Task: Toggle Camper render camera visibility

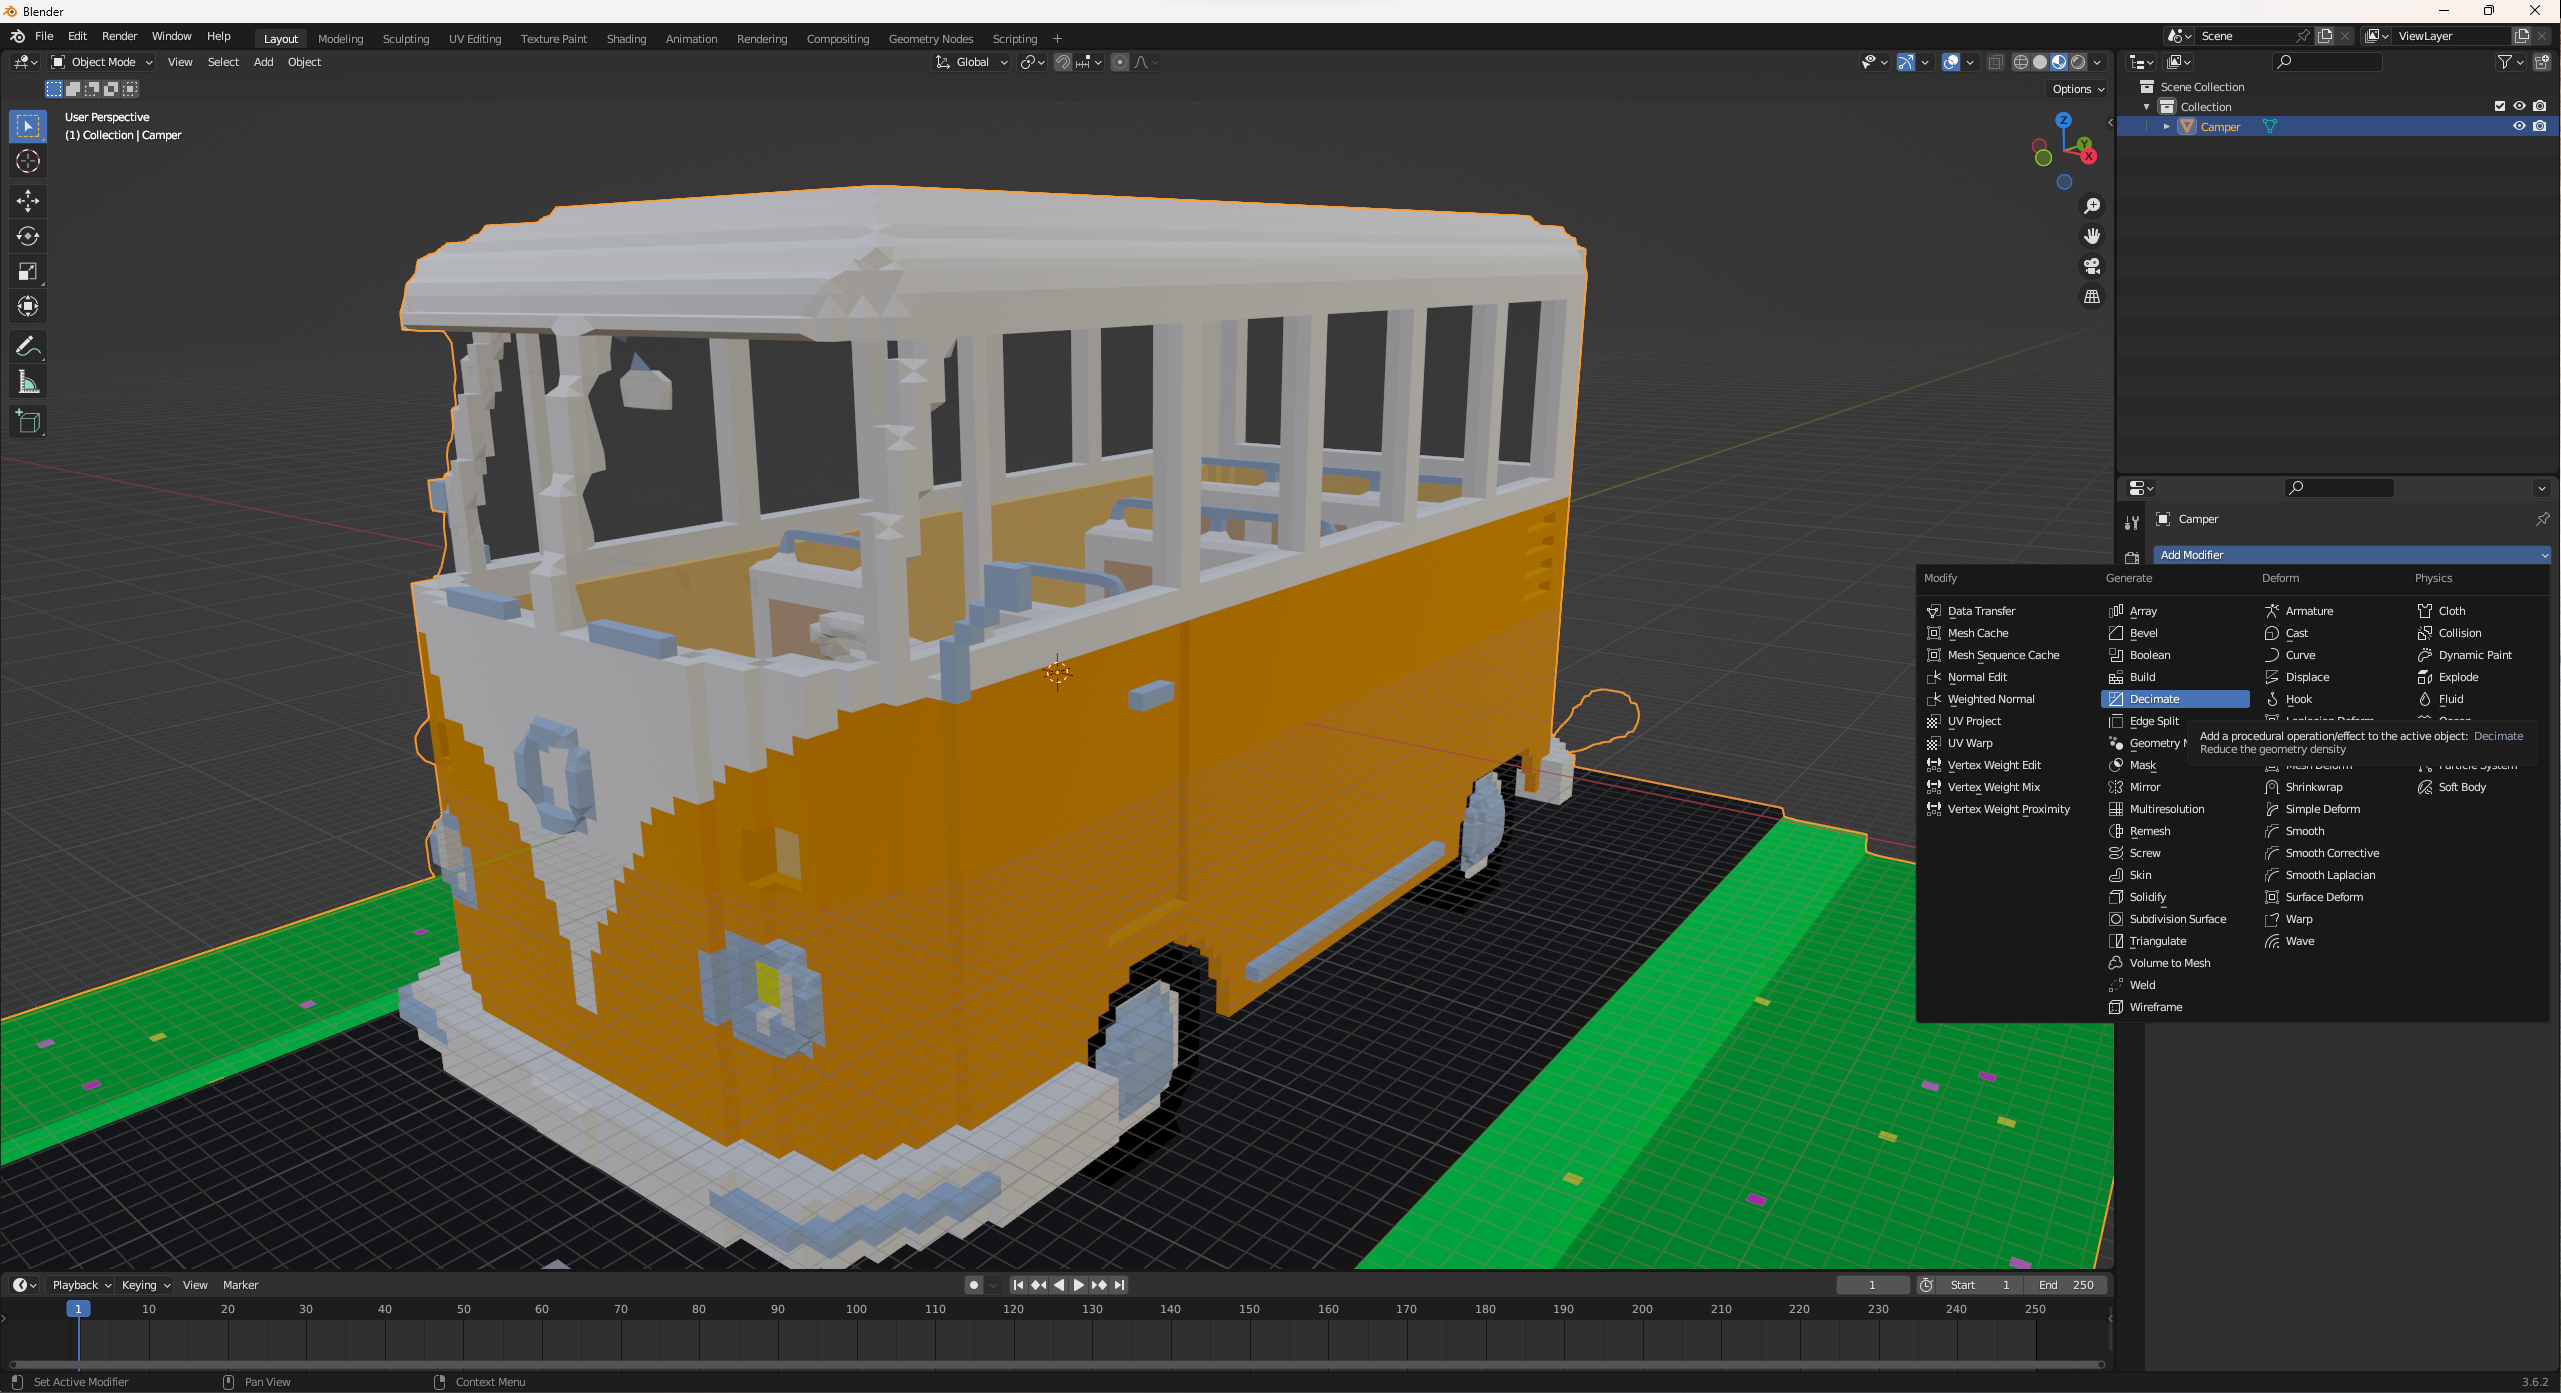Action: click(x=2539, y=126)
